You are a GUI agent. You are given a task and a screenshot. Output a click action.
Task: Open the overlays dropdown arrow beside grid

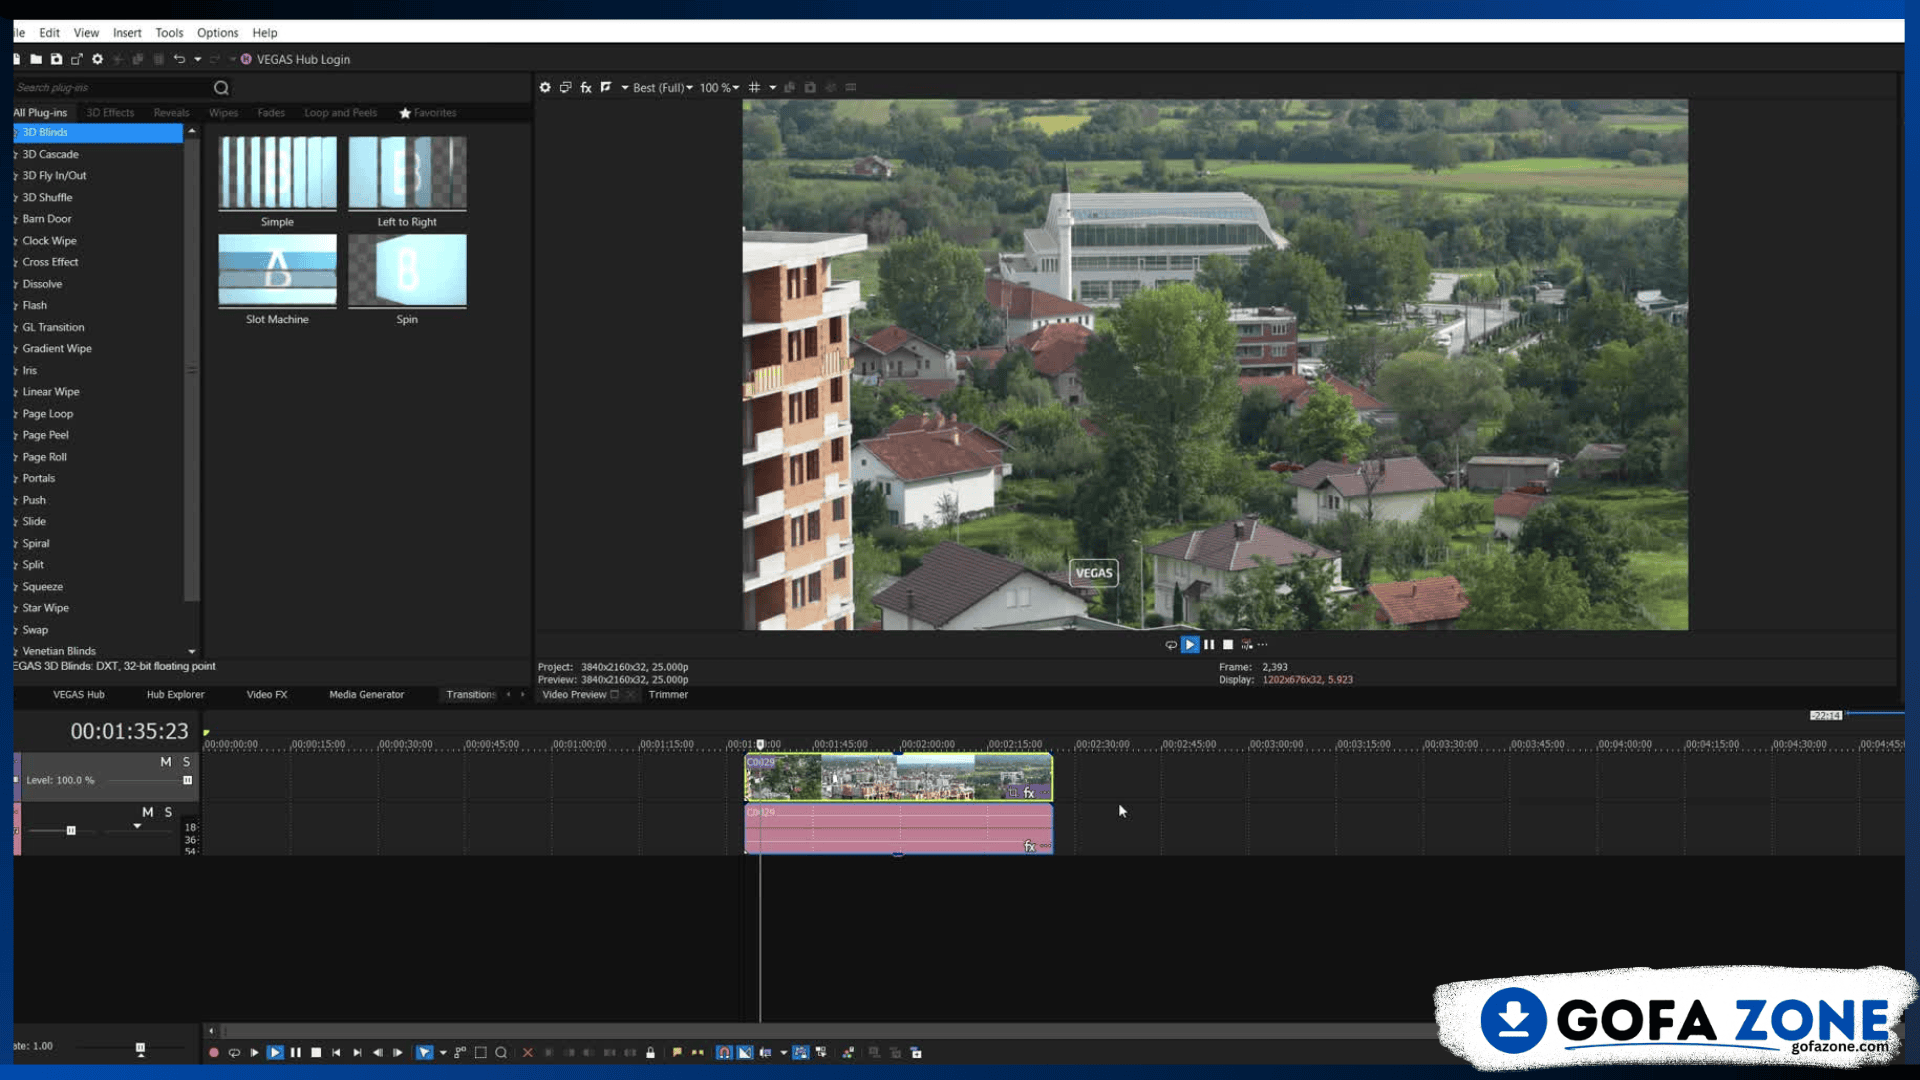pyautogui.click(x=773, y=88)
